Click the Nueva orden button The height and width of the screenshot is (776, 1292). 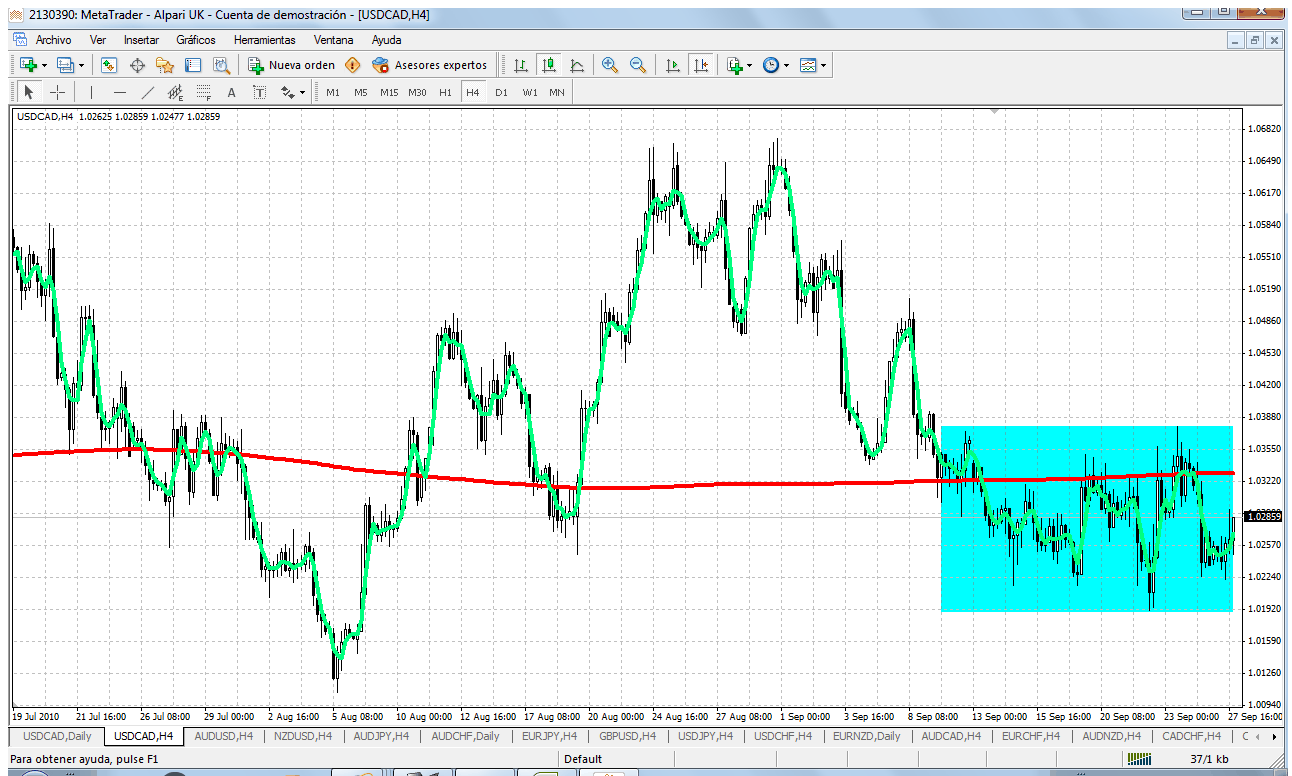pos(291,65)
